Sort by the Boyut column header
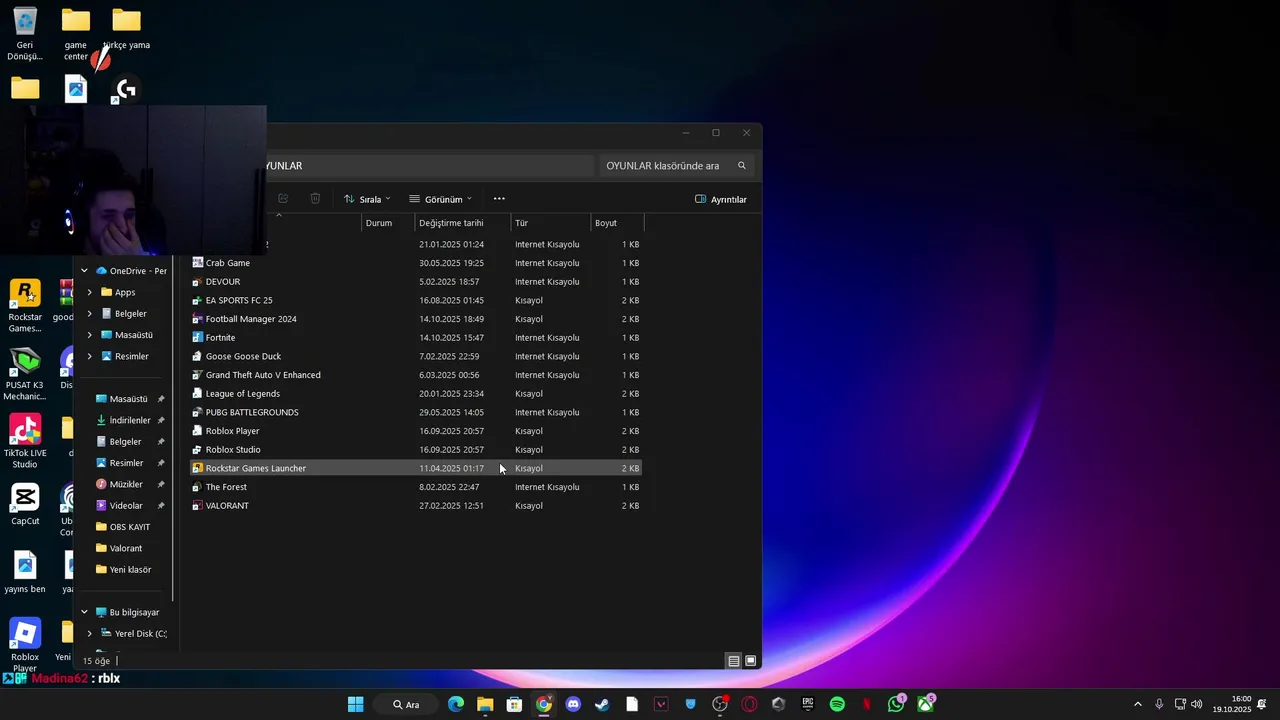 [617, 223]
